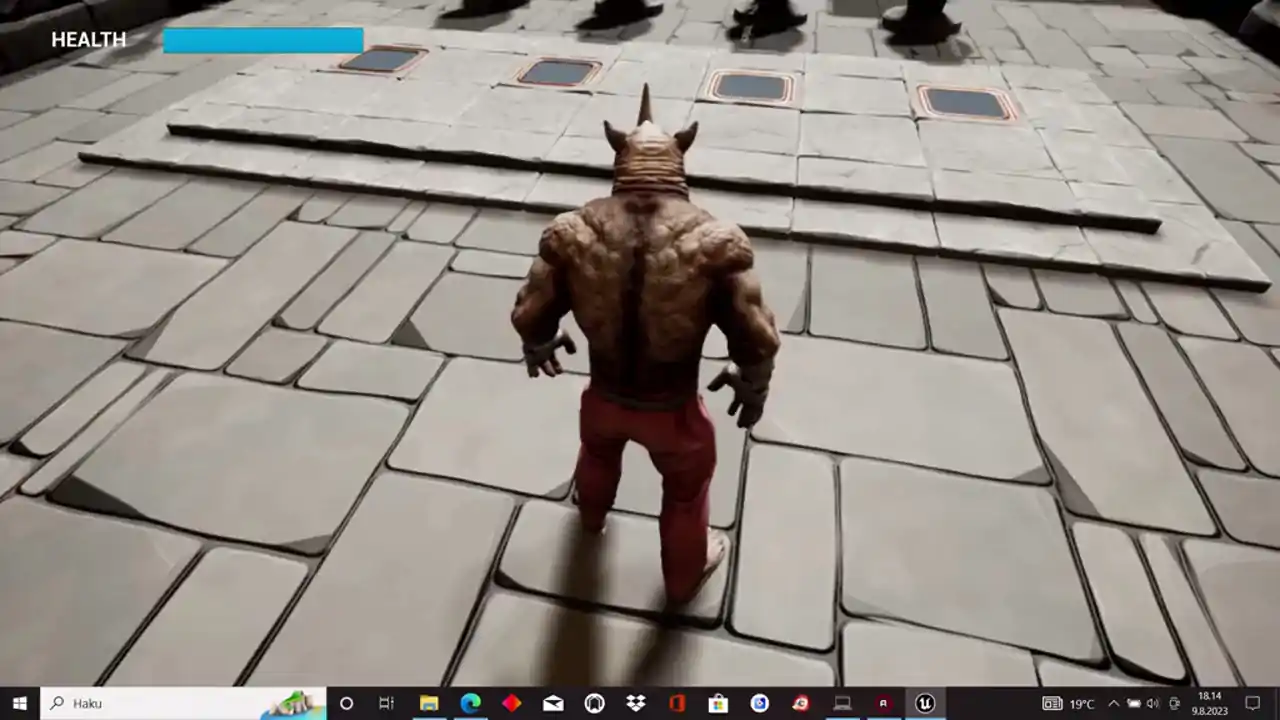The image size is (1280, 720).
Task: Open Microsoft Store from taskbar
Action: [x=718, y=703]
